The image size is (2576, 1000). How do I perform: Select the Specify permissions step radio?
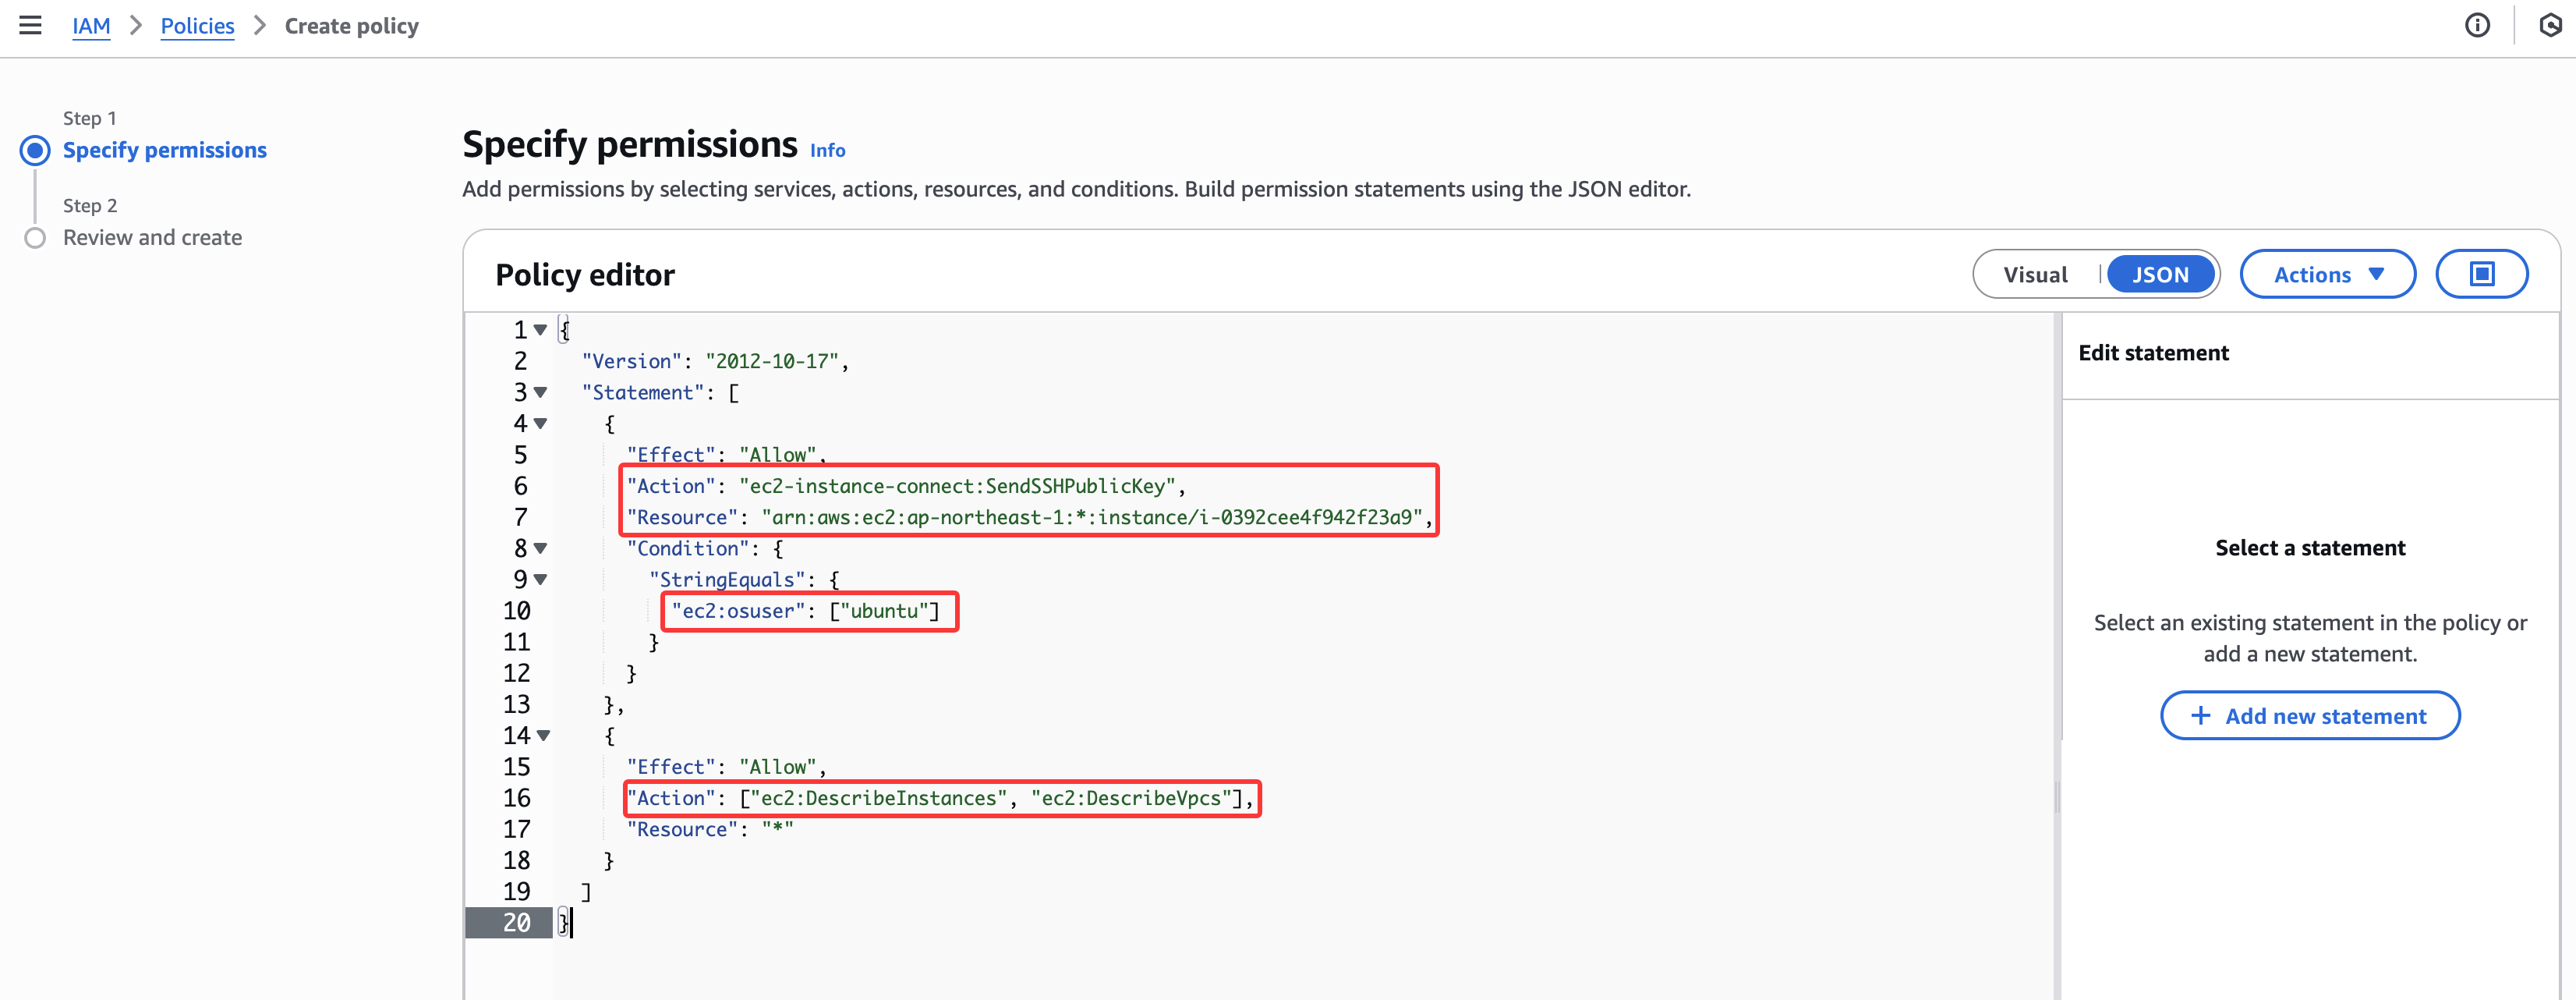35,151
